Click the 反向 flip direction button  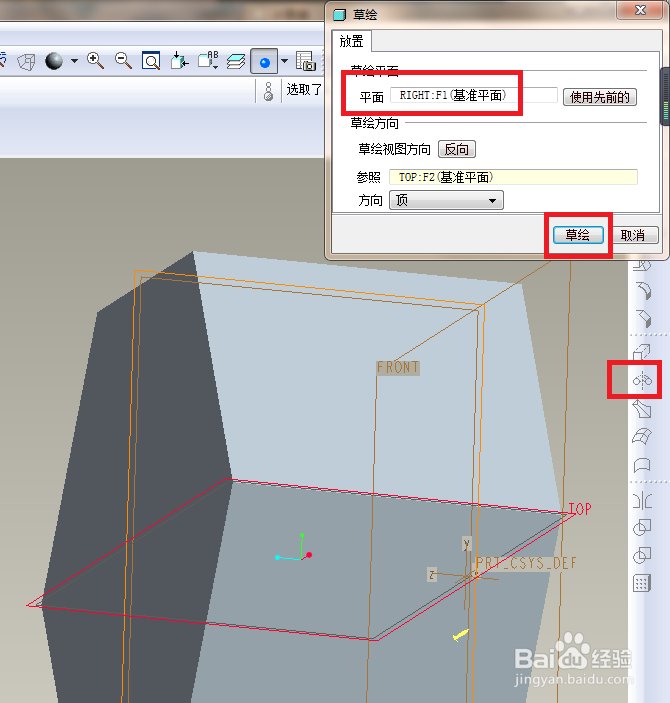[457, 149]
